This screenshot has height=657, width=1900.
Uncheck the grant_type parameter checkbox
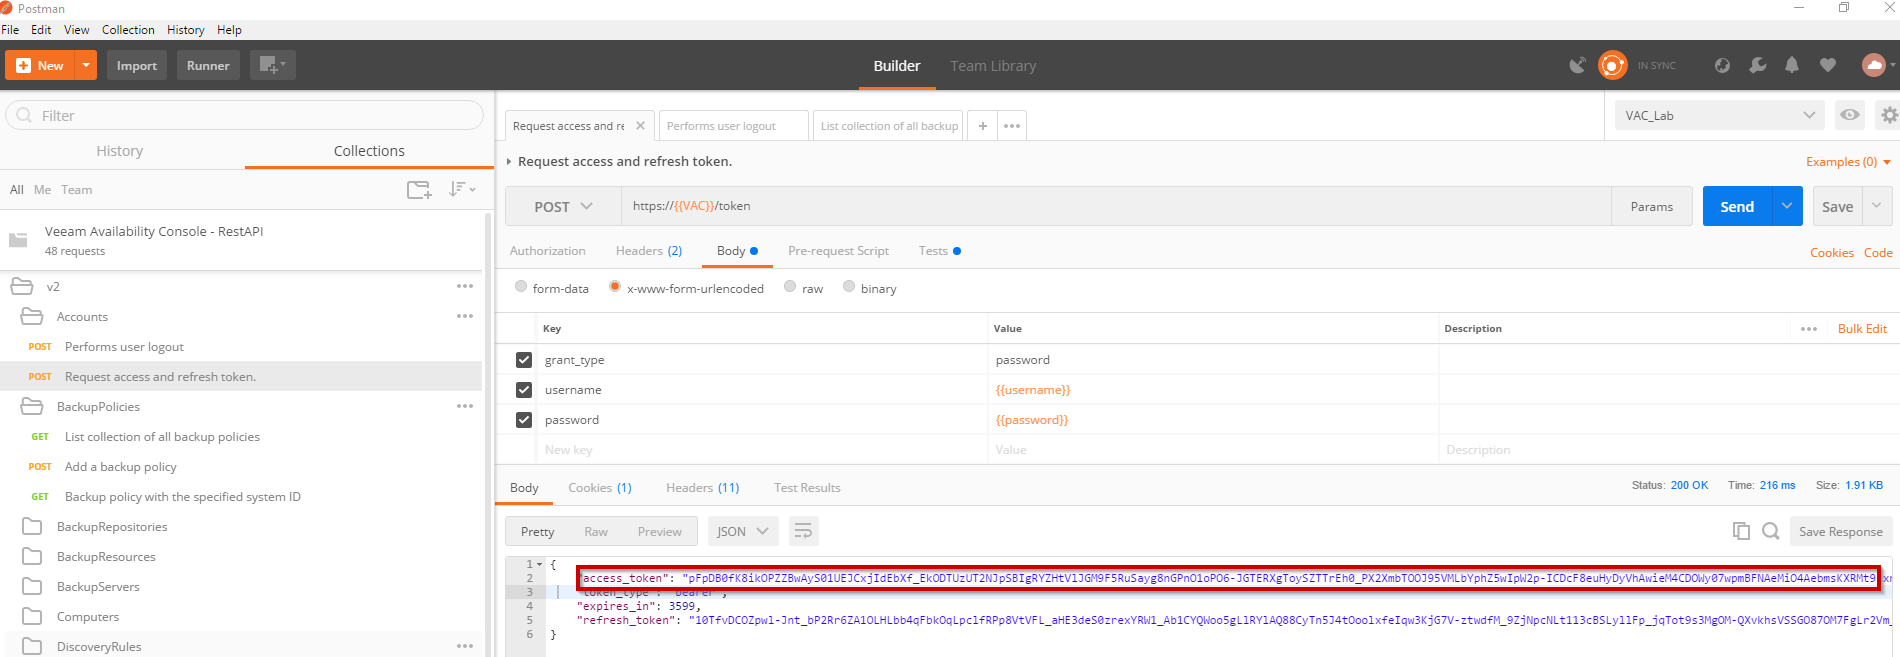[x=524, y=359]
